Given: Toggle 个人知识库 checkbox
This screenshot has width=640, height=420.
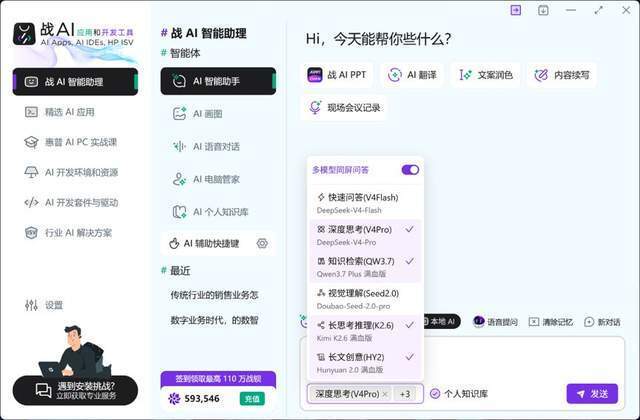Looking at the screenshot, I should point(435,393).
